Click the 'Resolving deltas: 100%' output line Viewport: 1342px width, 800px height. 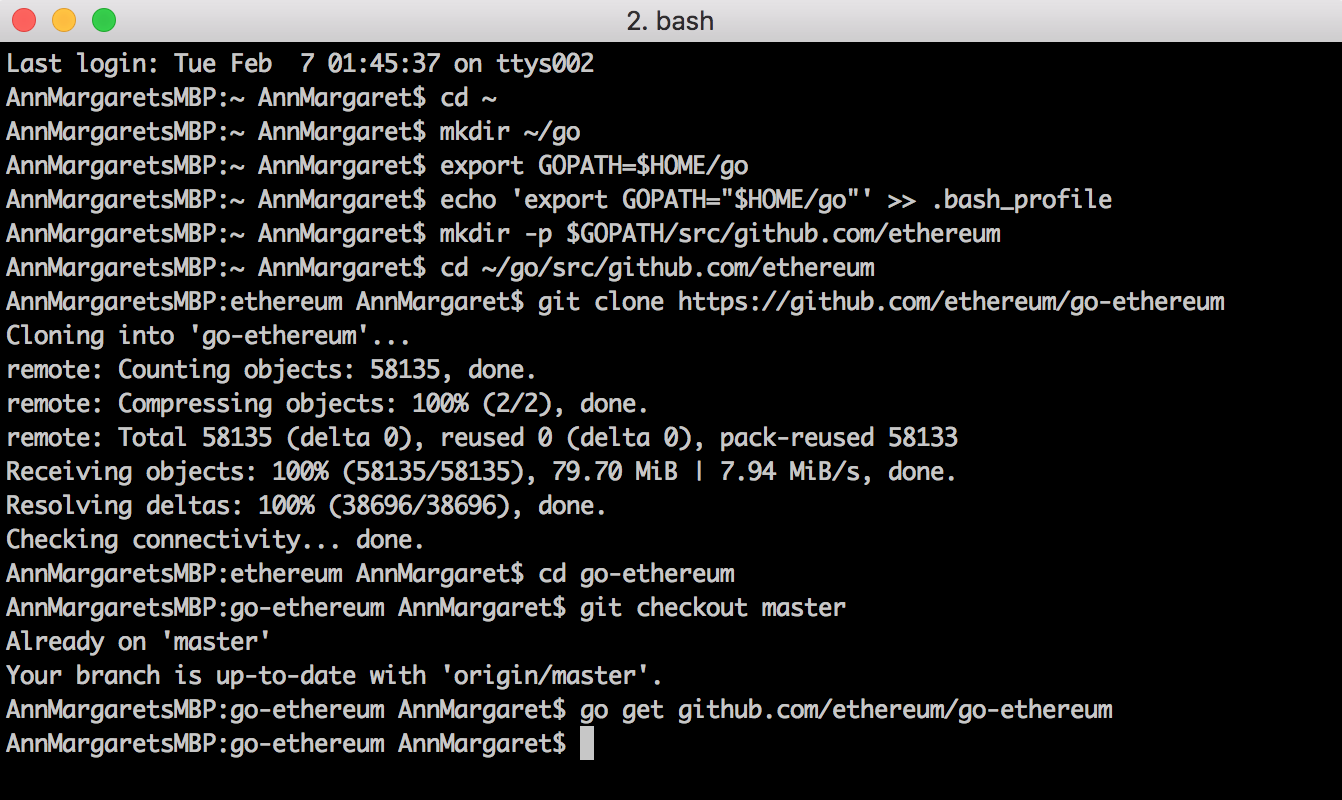click(x=306, y=506)
